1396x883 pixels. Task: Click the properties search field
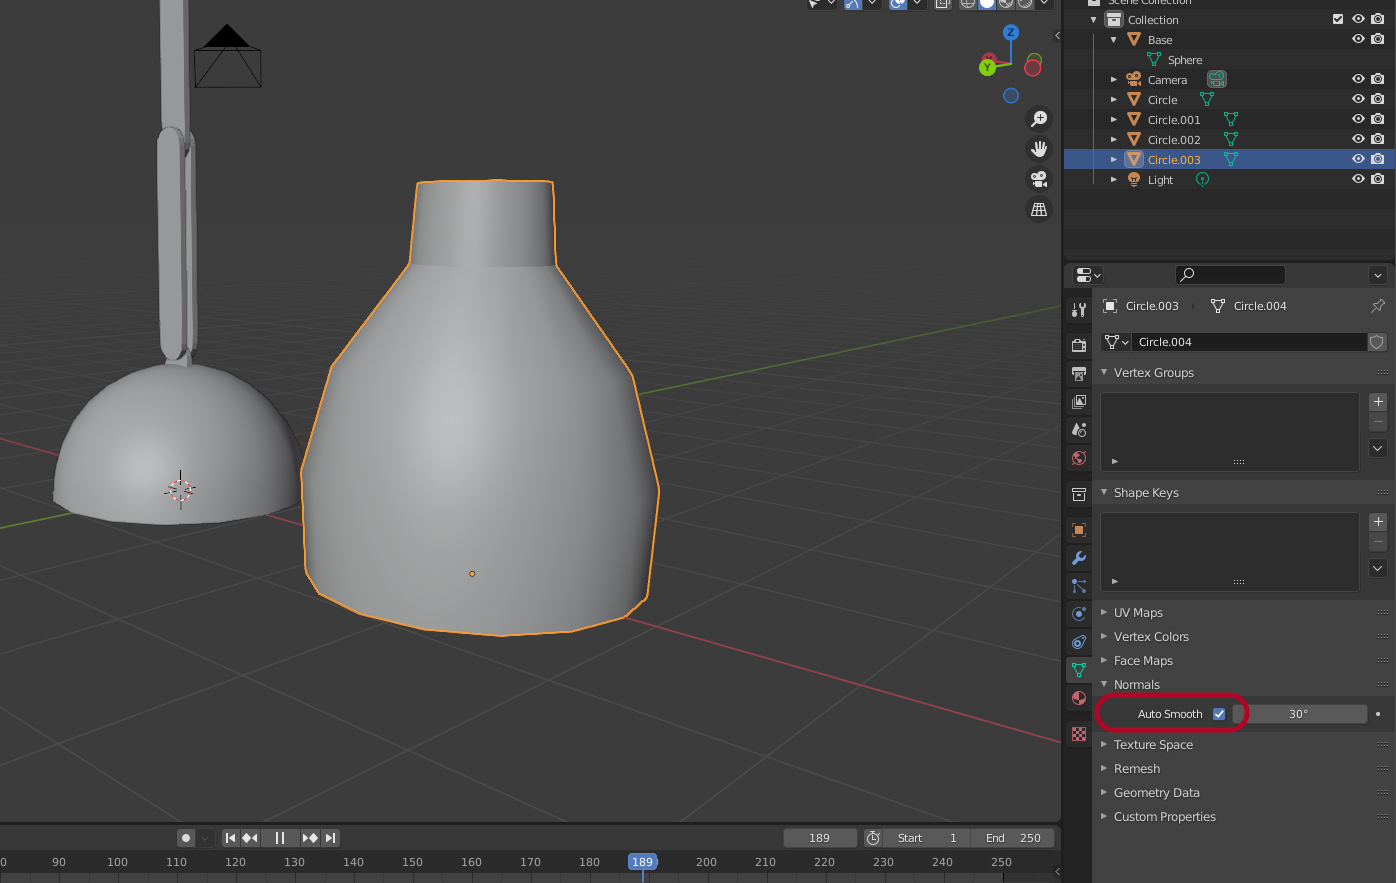coord(1230,275)
